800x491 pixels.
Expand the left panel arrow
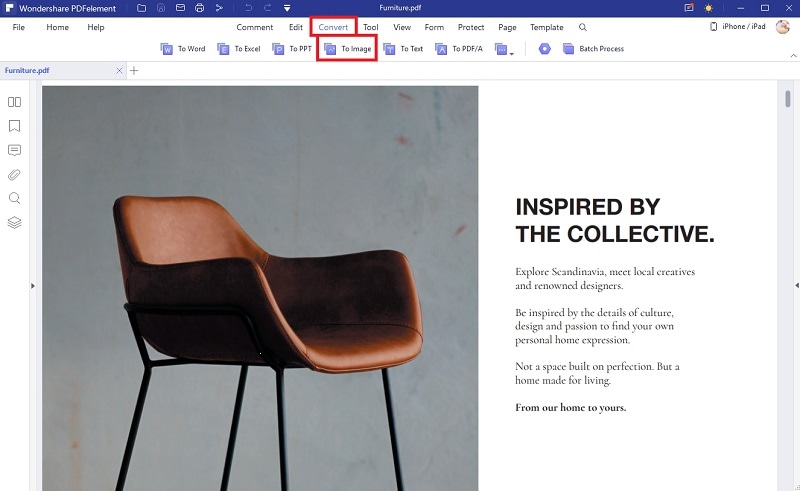point(33,286)
